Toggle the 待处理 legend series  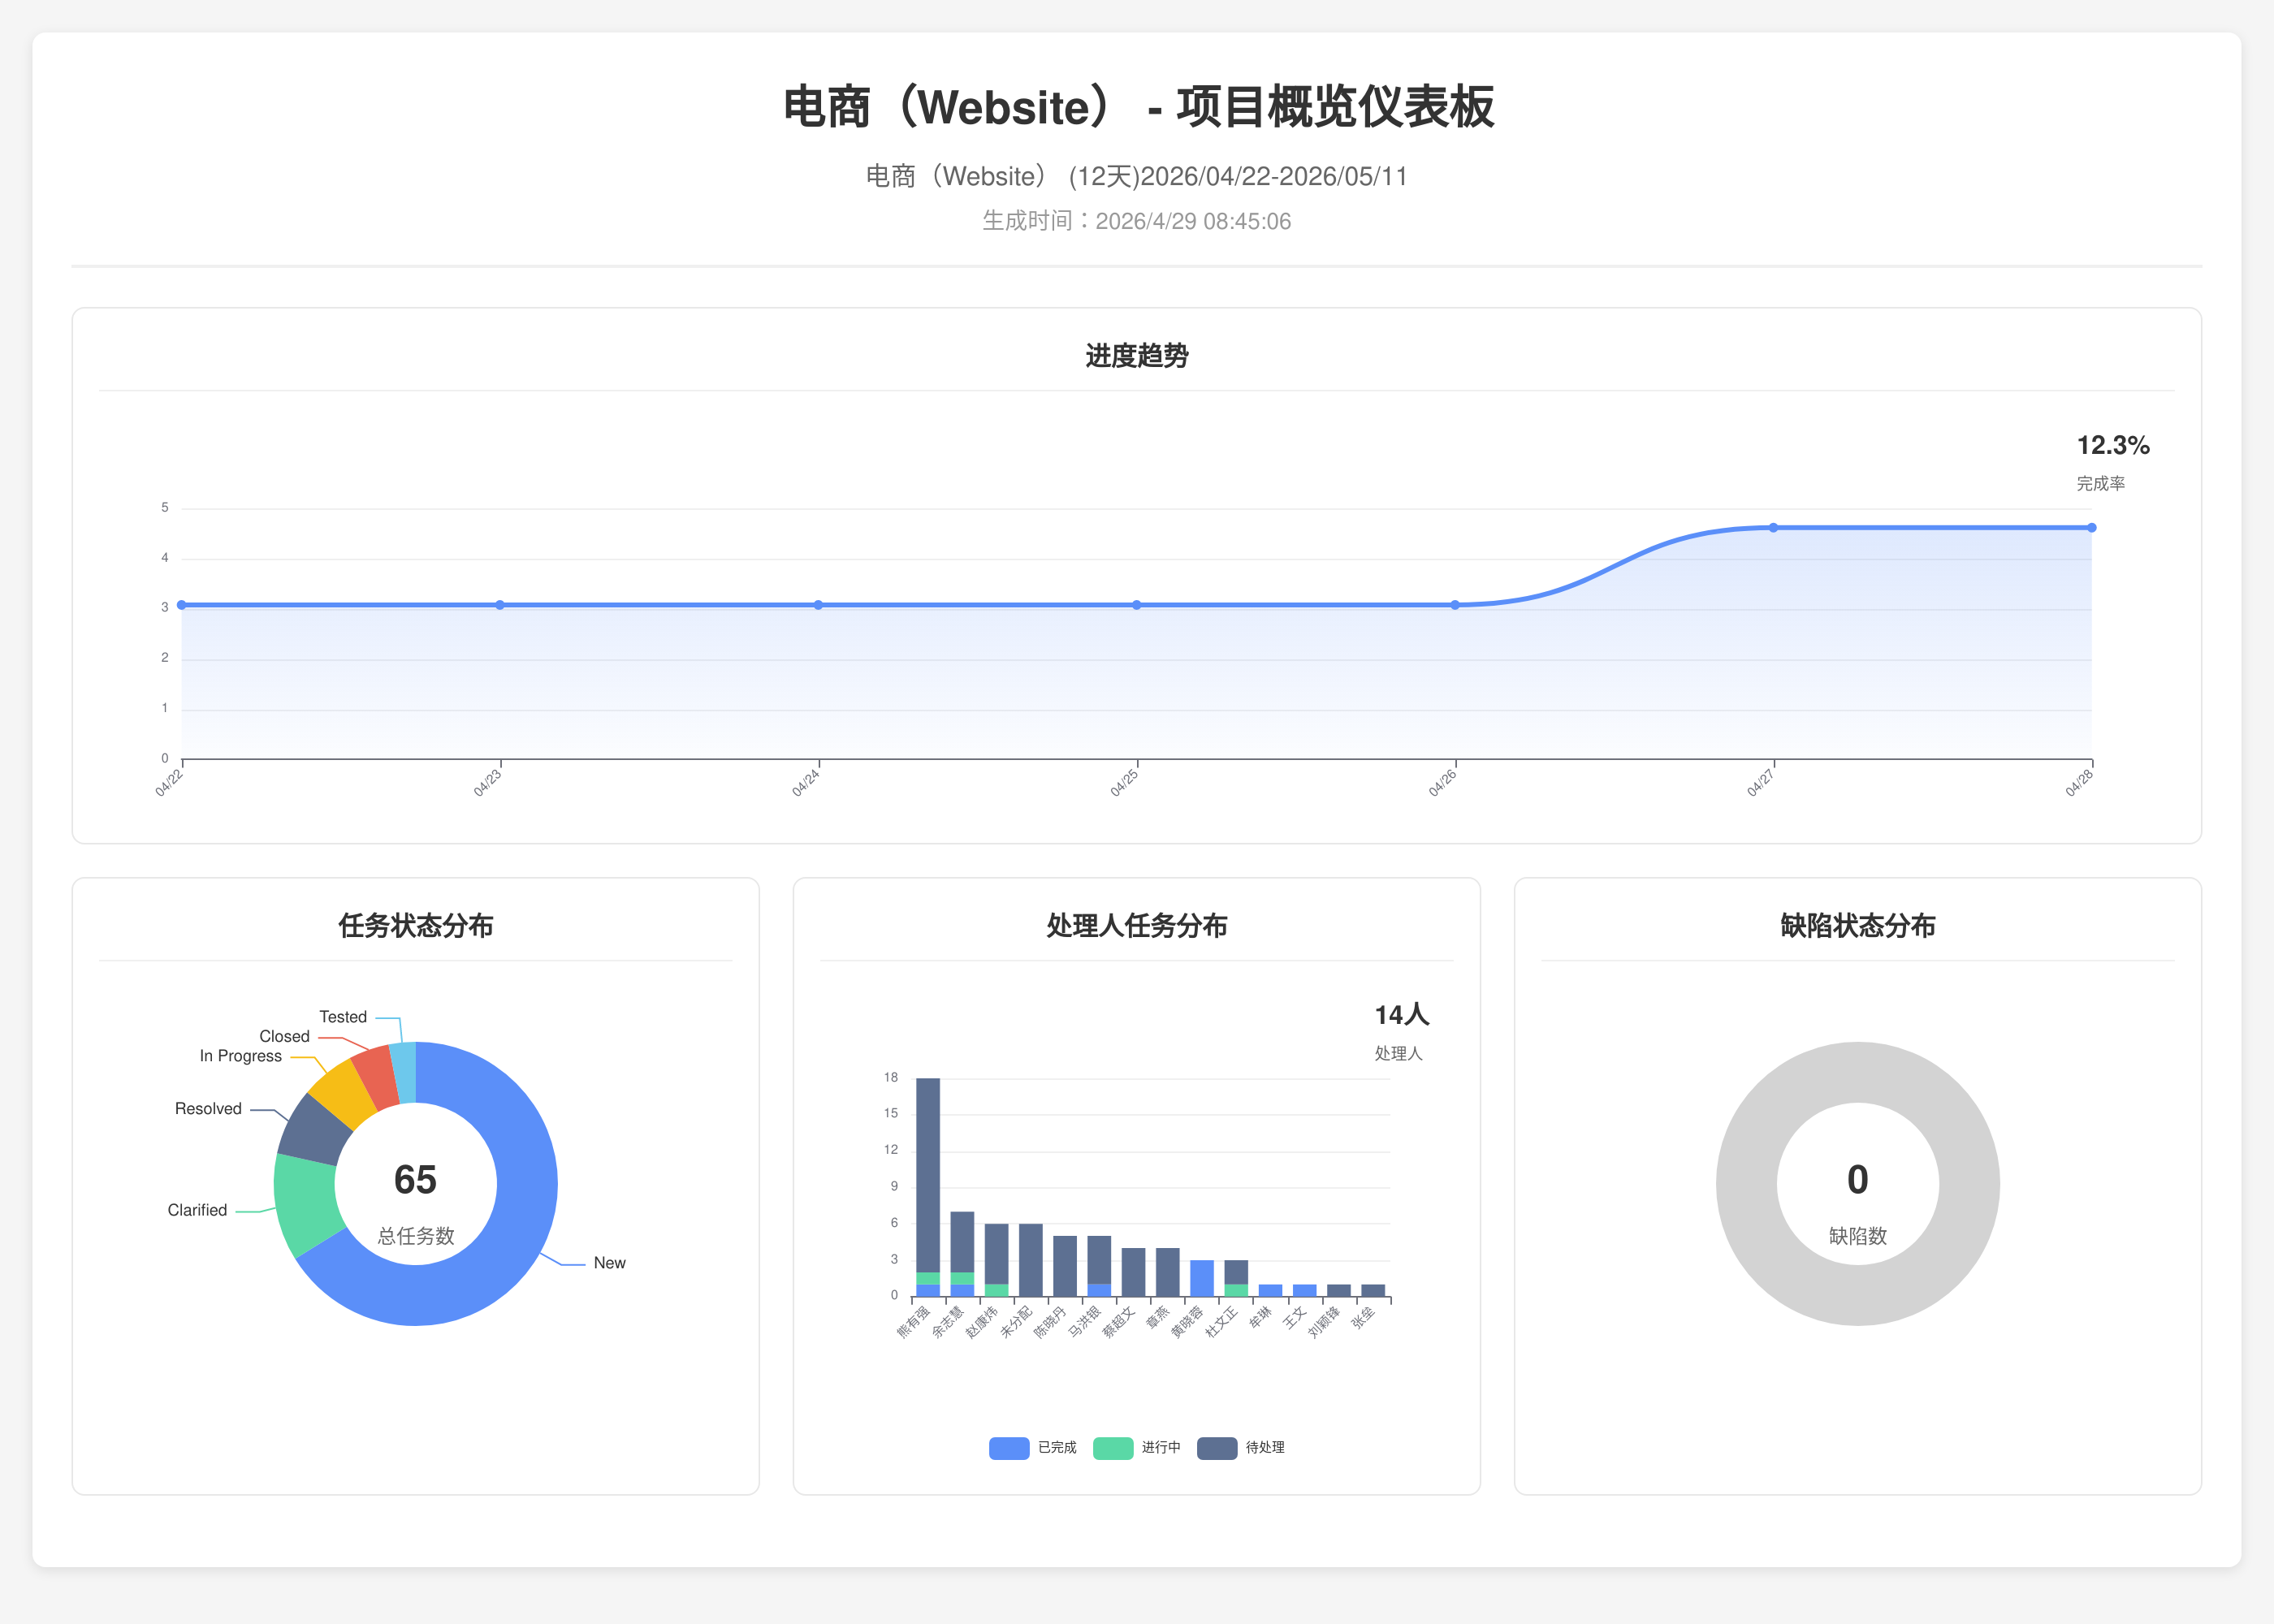click(1217, 1448)
